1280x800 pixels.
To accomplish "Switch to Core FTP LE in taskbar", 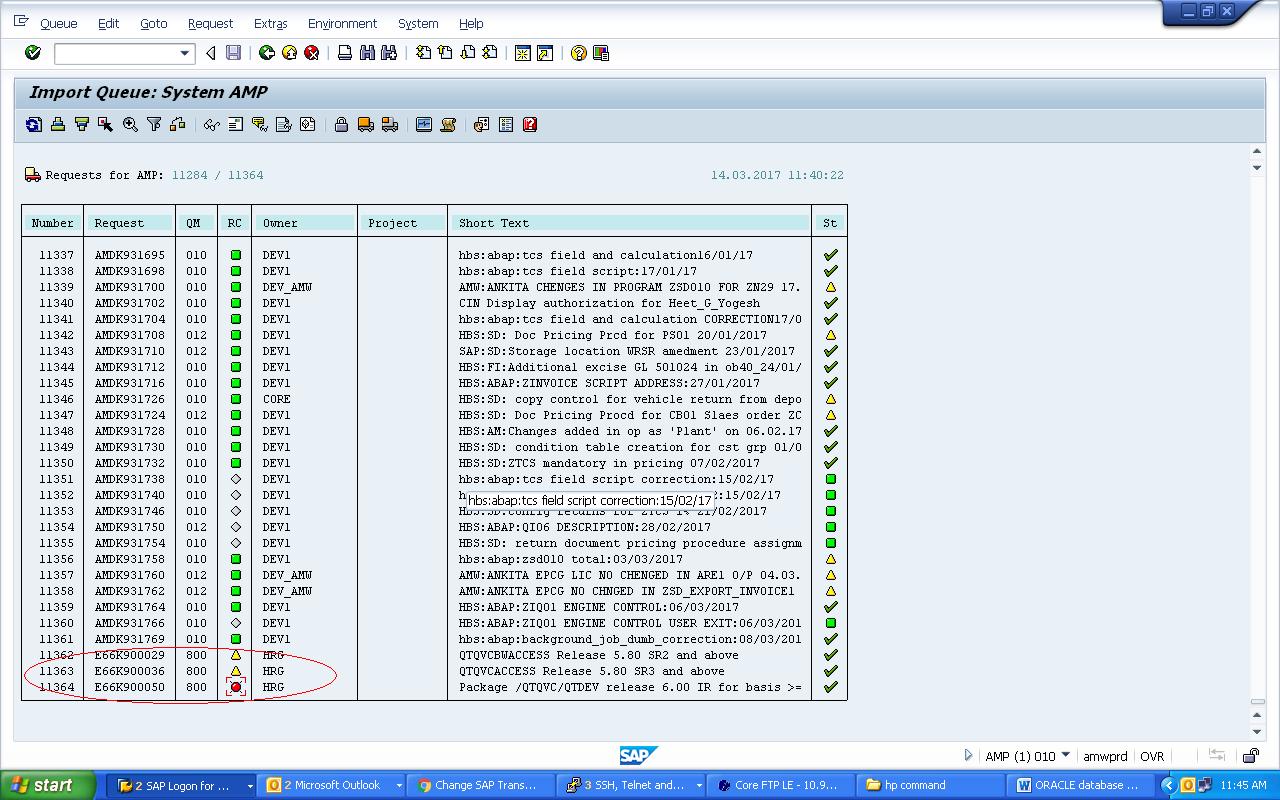I will pos(781,785).
